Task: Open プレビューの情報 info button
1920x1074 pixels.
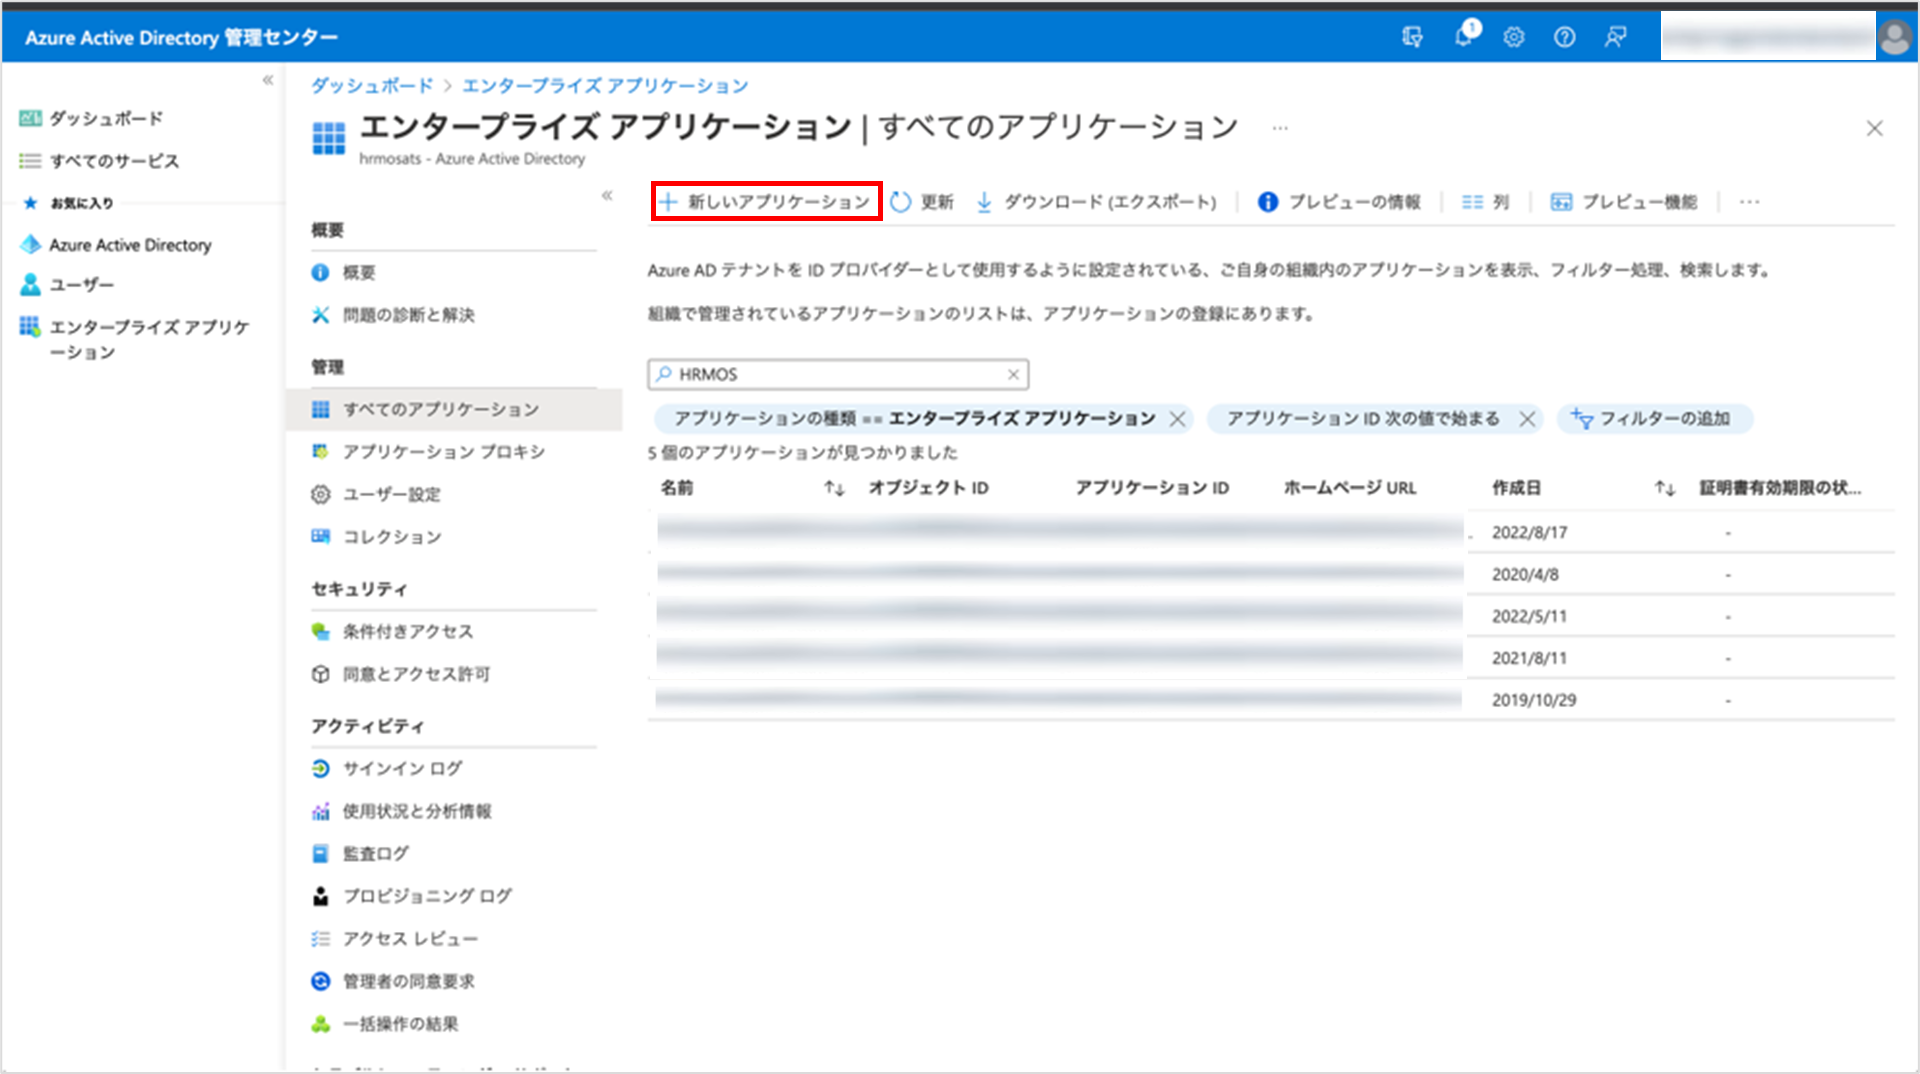Action: [1339, 202]
